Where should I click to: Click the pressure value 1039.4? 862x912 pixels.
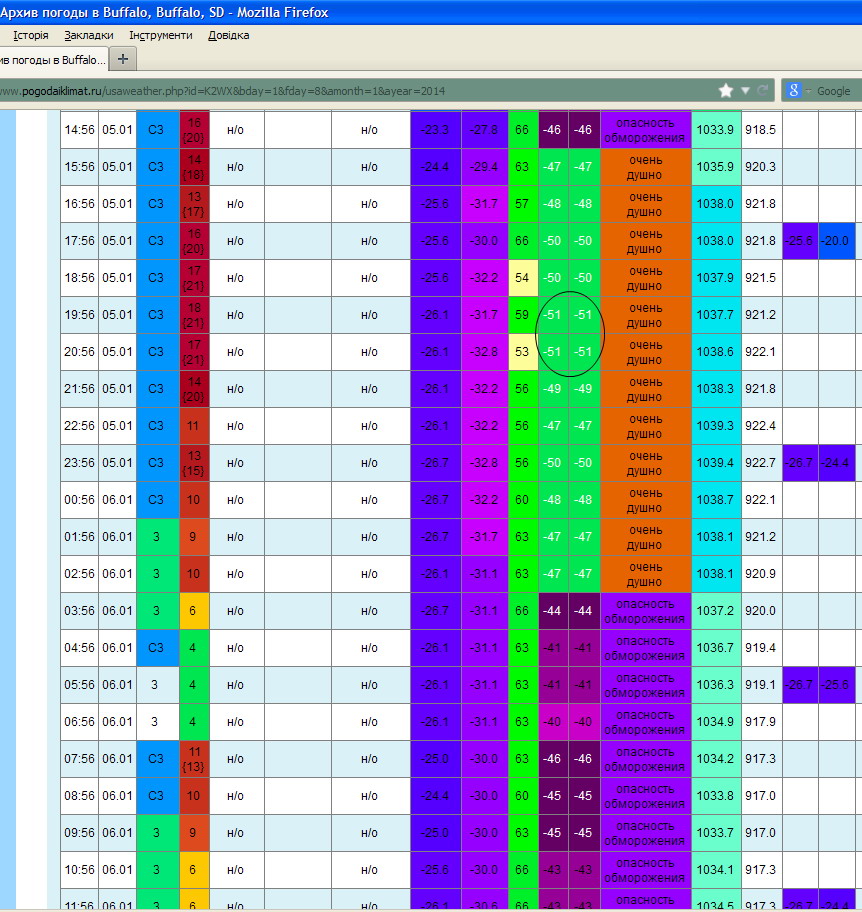click(715, 463)
